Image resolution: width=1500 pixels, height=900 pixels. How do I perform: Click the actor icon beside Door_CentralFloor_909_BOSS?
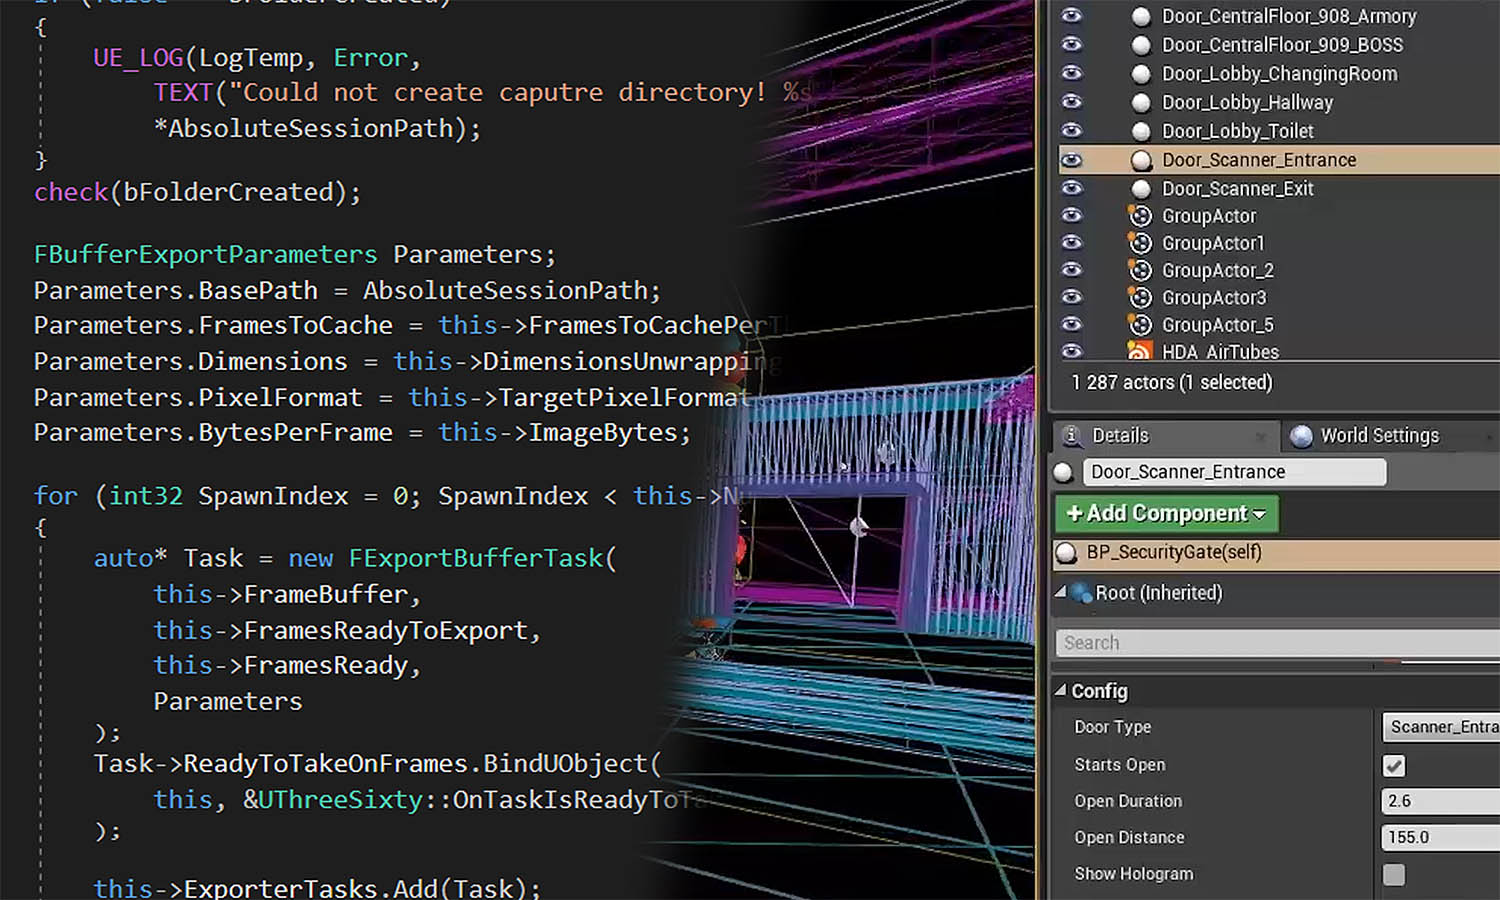pyautogui.click(x=1141, y=45)
